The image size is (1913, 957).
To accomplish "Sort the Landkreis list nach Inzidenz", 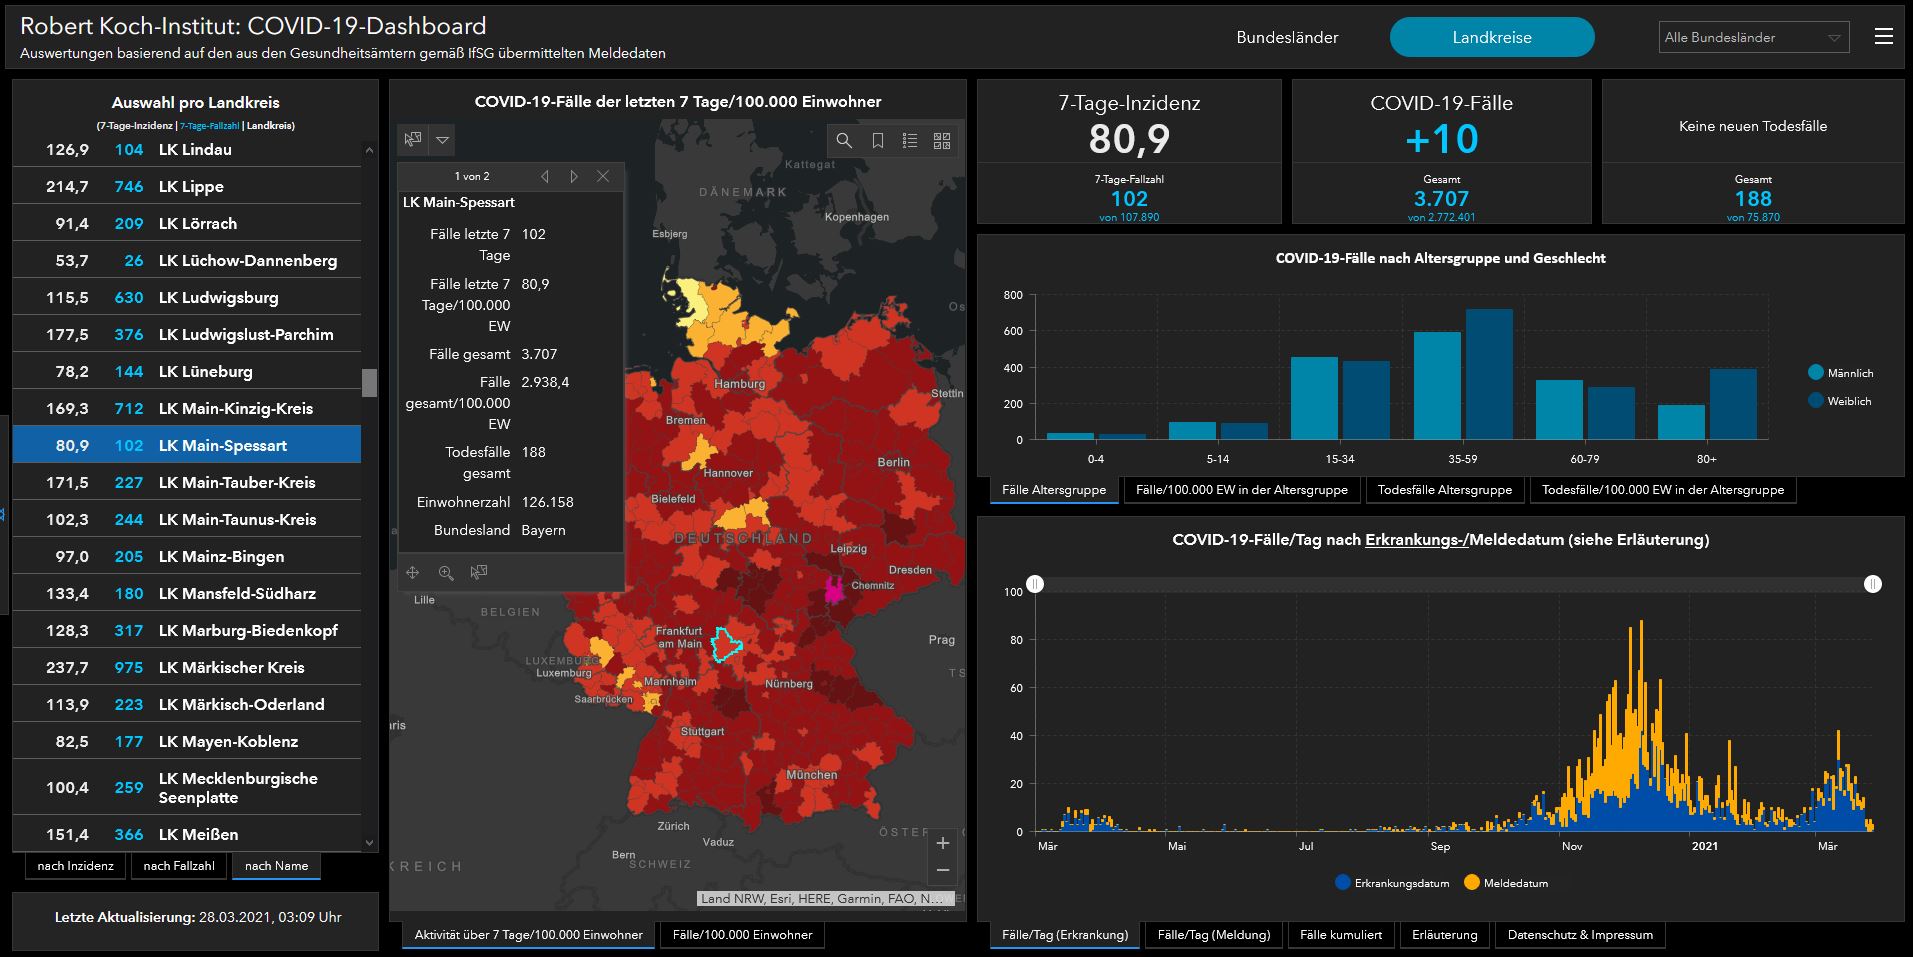I will 76,866.
